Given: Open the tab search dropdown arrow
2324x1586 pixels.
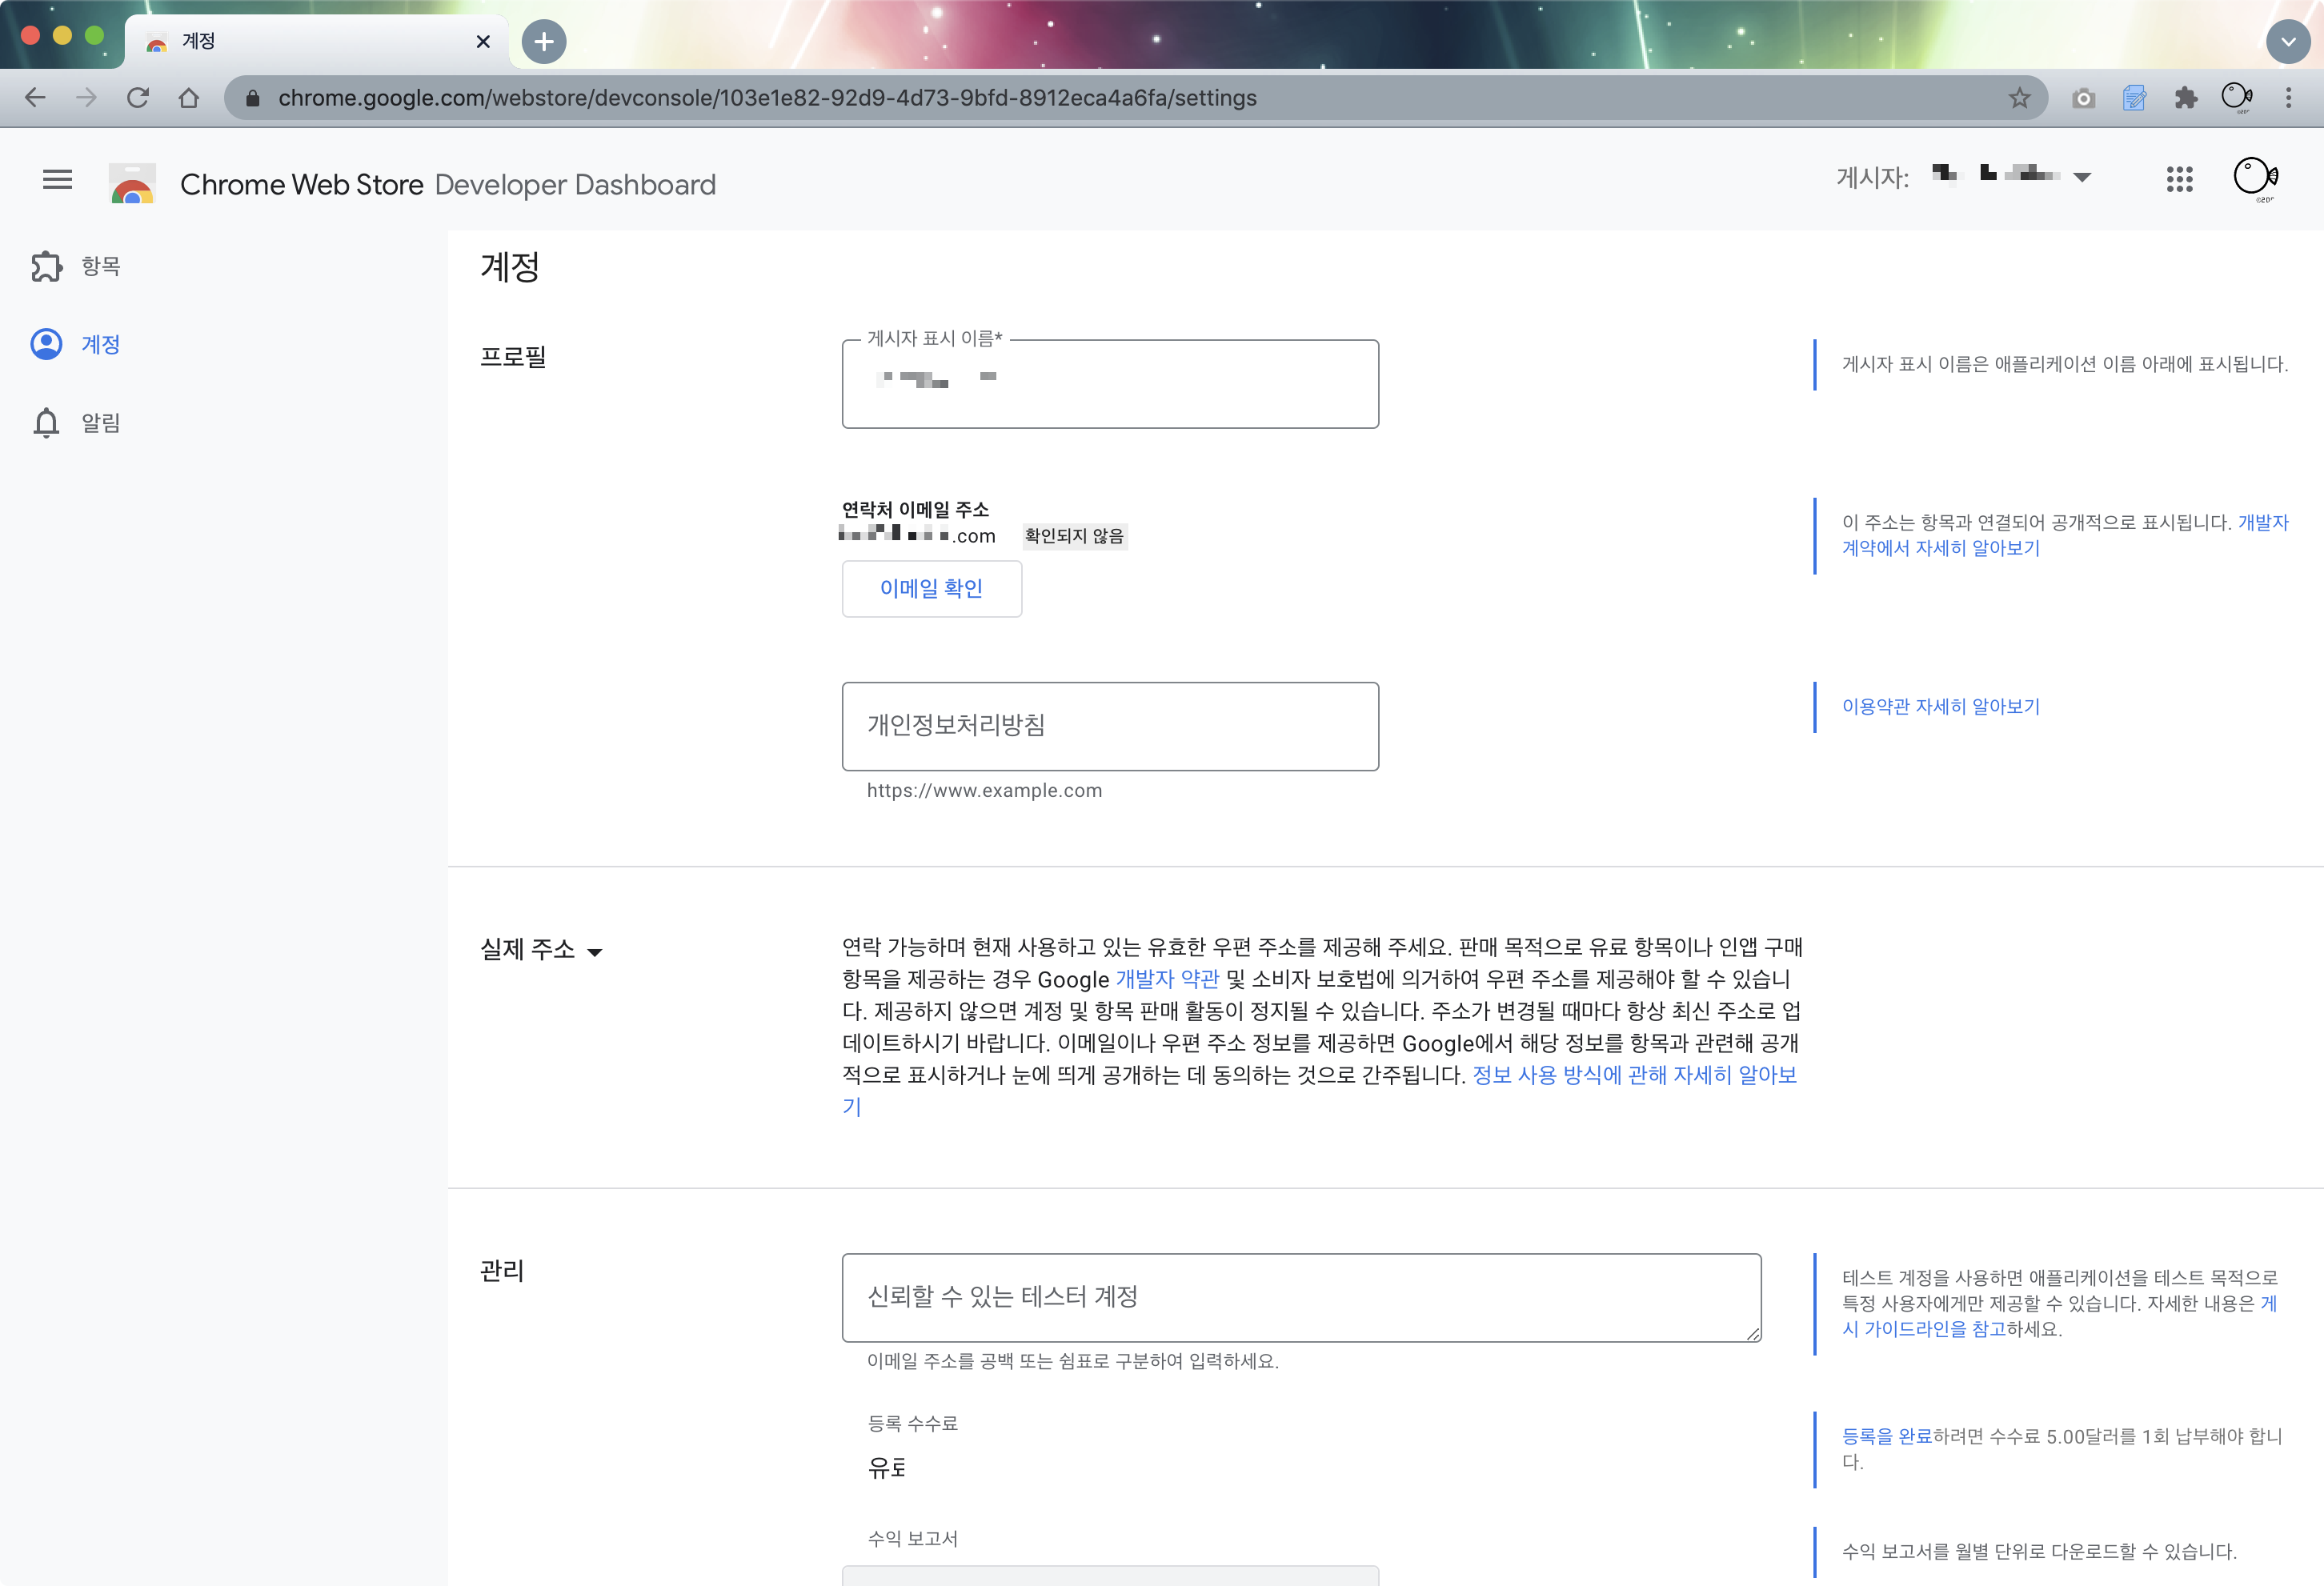Looking at the screenshot, I should (2287, 42).
